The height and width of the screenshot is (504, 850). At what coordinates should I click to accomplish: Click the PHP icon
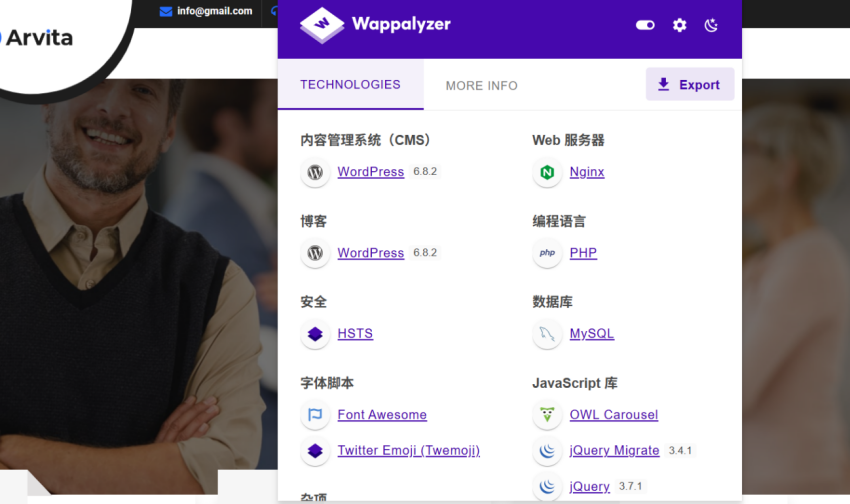coord(547,253)
